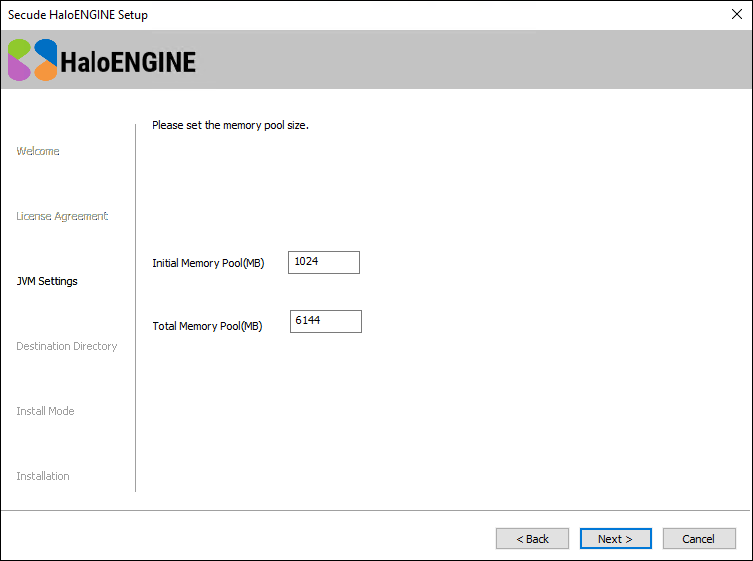Cancel the setup wizard
Screen dimensions: 753x561
click(x=698, y=539)
